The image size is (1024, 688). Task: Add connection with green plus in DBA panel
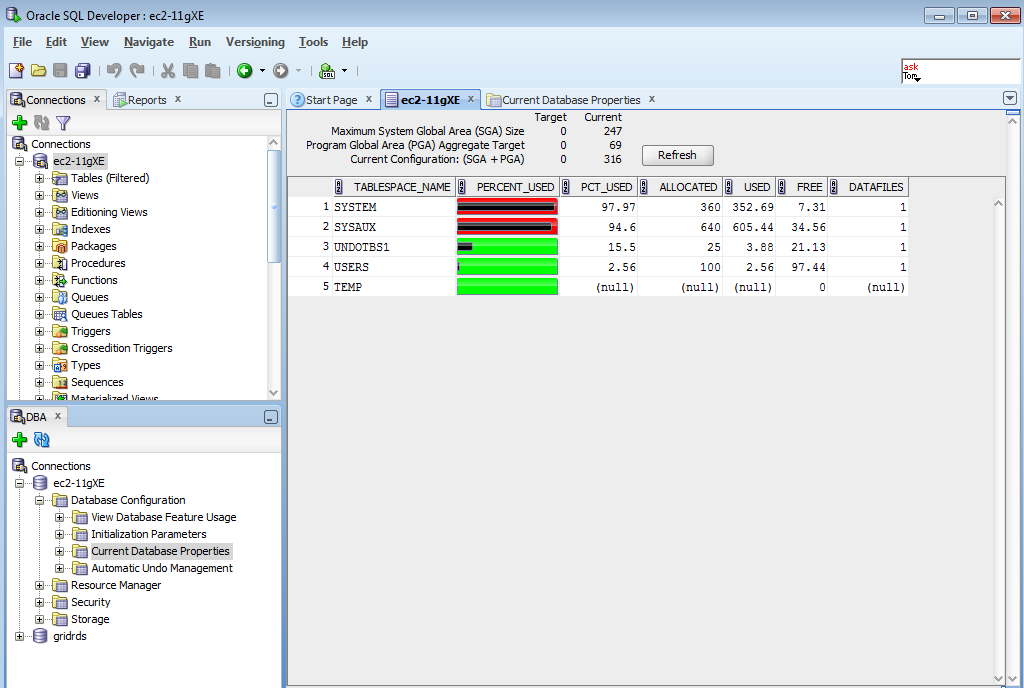click(x=20, y=440)
